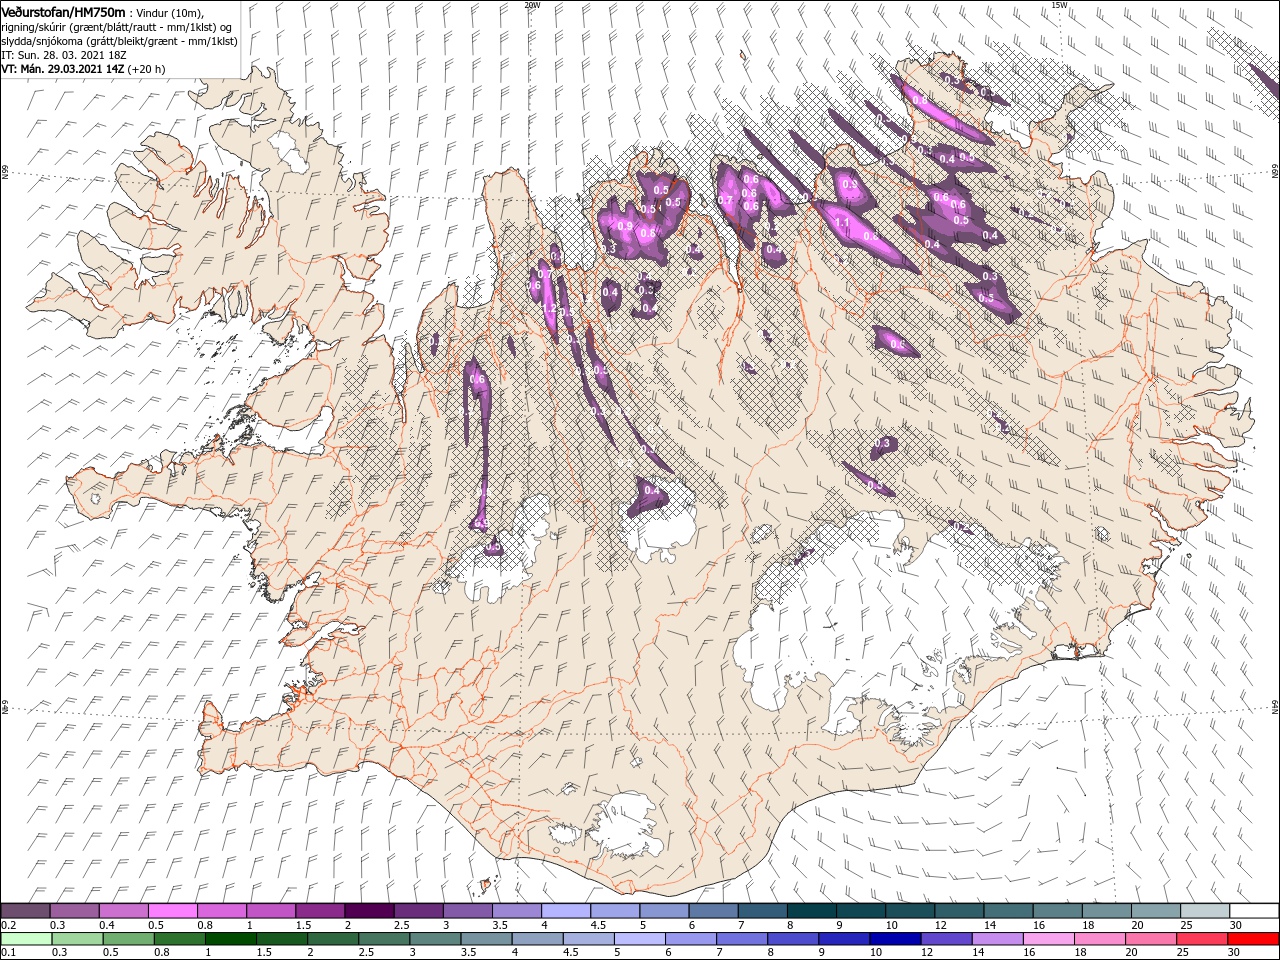The width and height of the screenshot is (1280, 960).
Task: Click the 1.1 precipitation value on the map
Action: pyautogui.click(x=842, y=223)
